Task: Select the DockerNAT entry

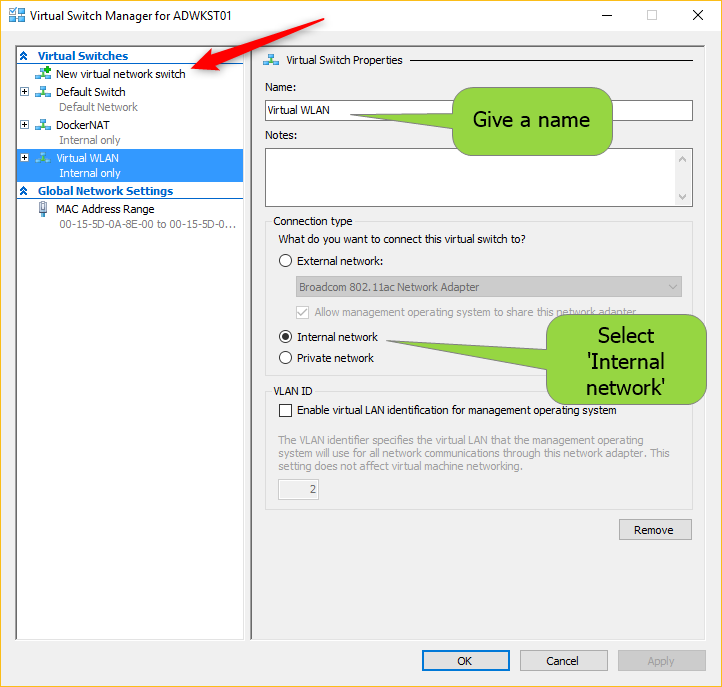Action: point(83,125)
